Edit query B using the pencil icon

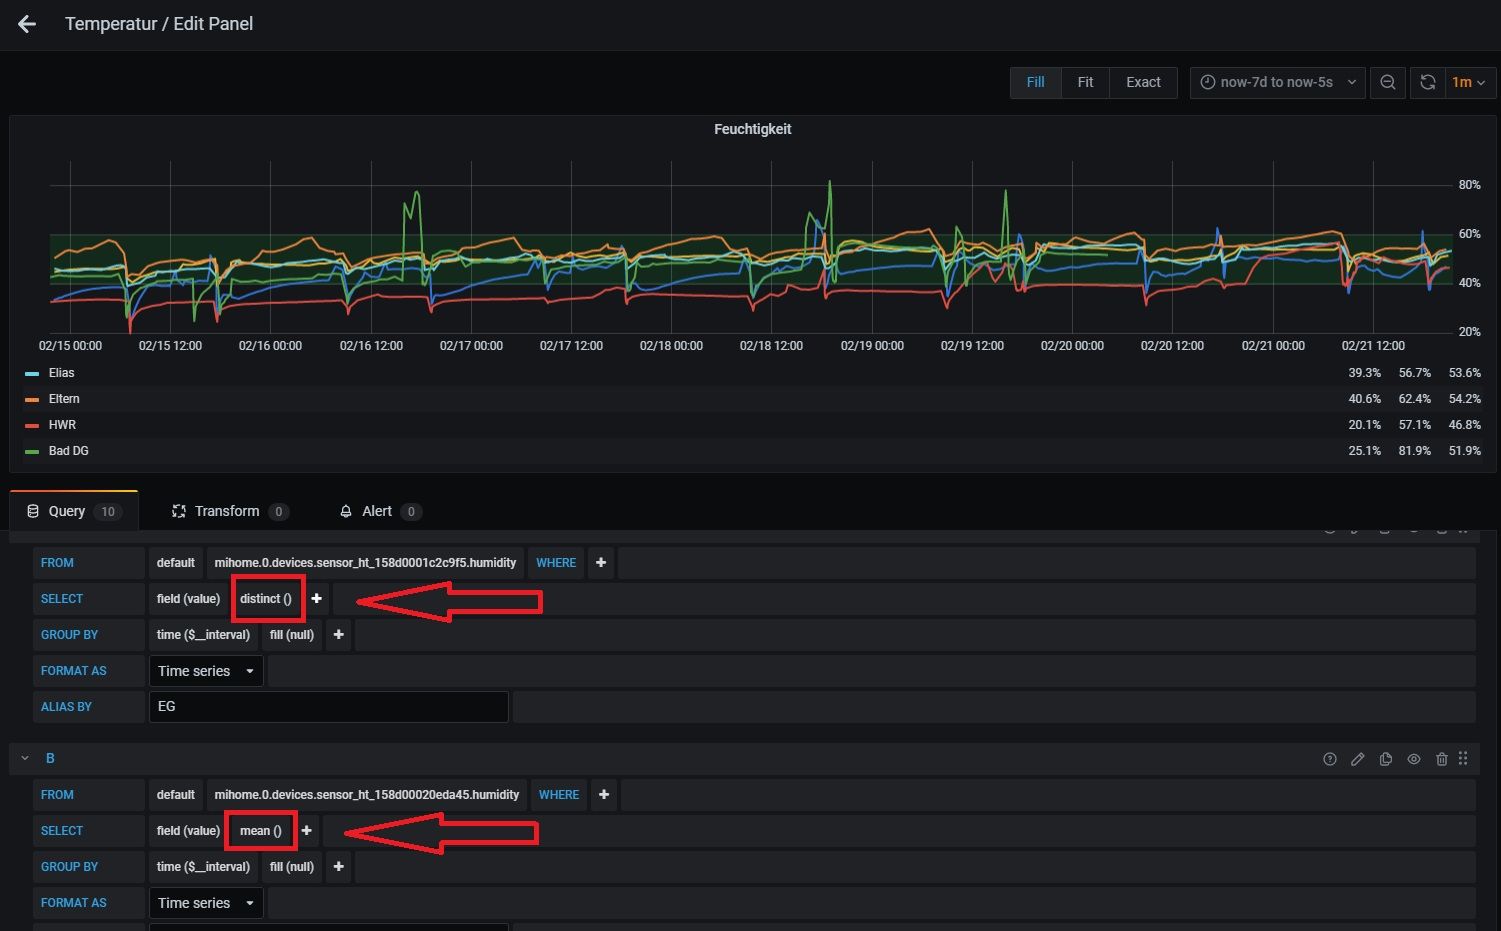(x=1358, y=759)
